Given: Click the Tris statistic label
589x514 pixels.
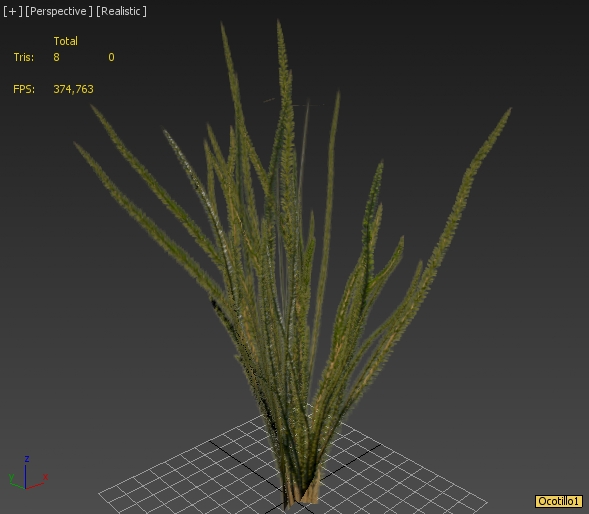Looking at the screenshot, I should click(x=24, y=57).
